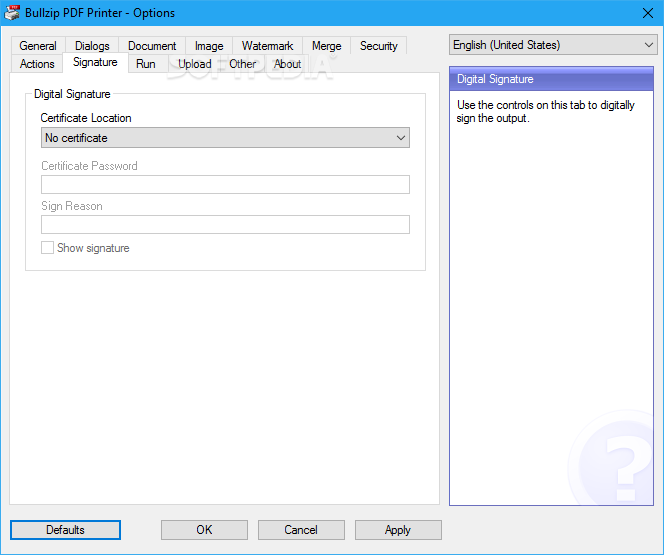Click the Certificate Password field
Screen dimensions: 664x555
tap(225, 185)
